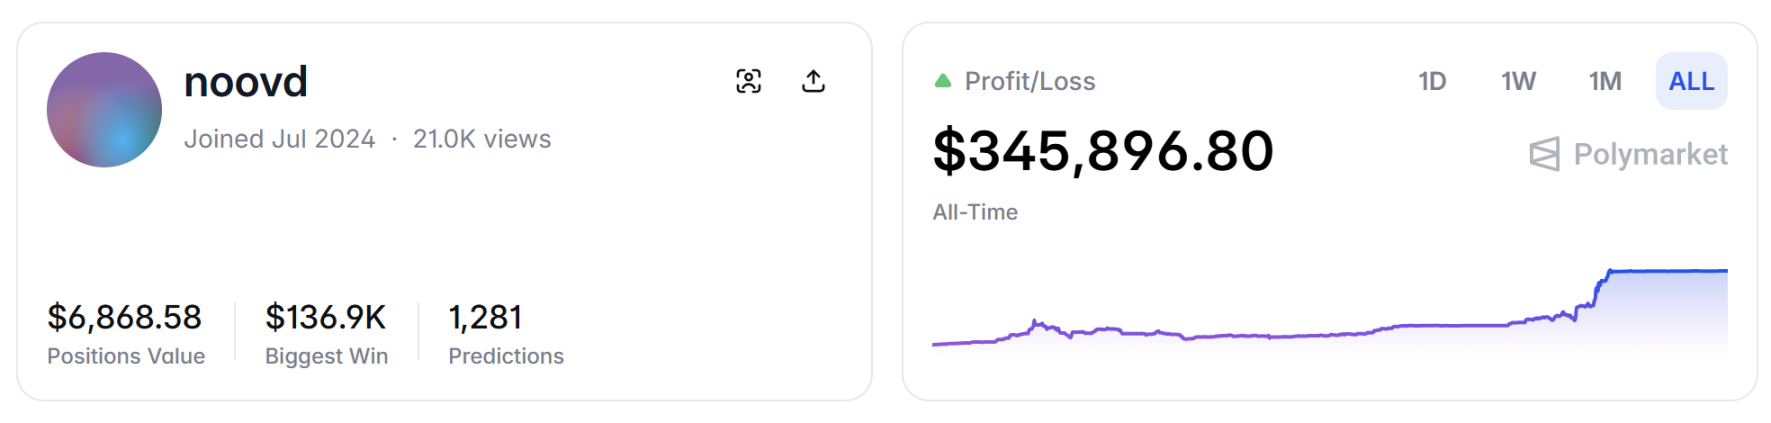Click the $6,868.58 positions value
The height and width of the screenshot is (423, 1771).
click(124, 317)
